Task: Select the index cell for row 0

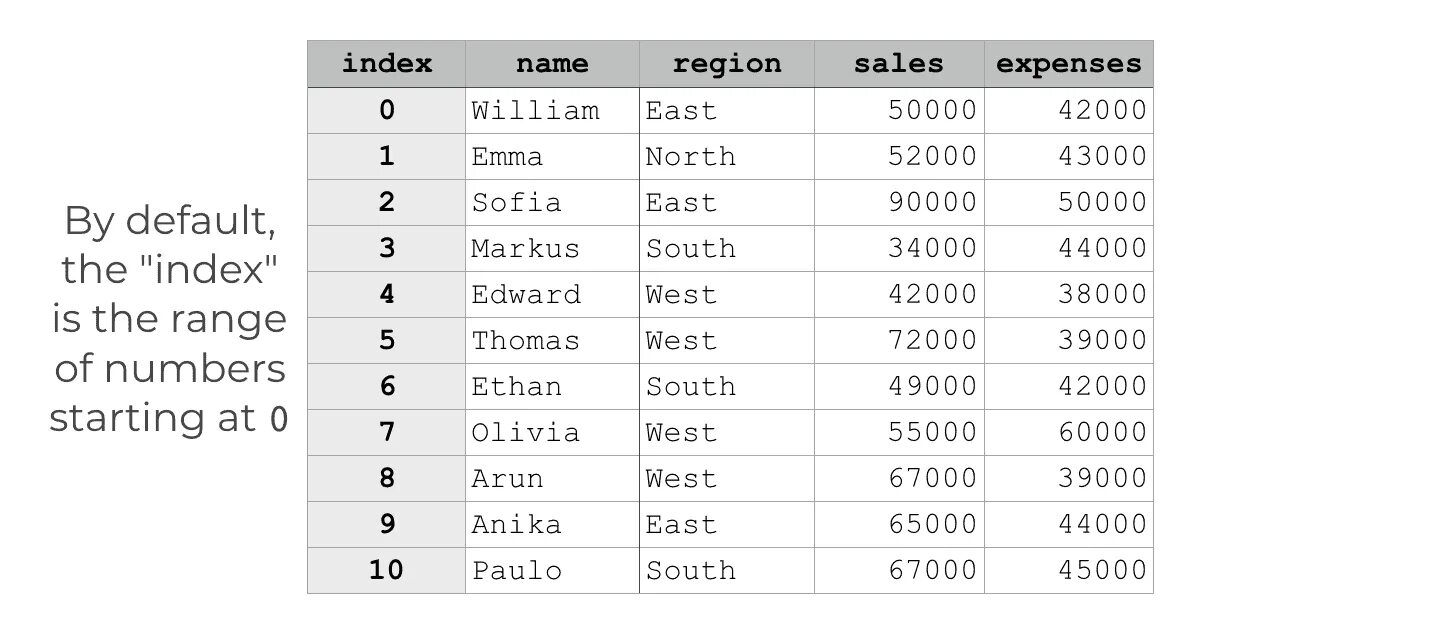Action: pos(386,110)
